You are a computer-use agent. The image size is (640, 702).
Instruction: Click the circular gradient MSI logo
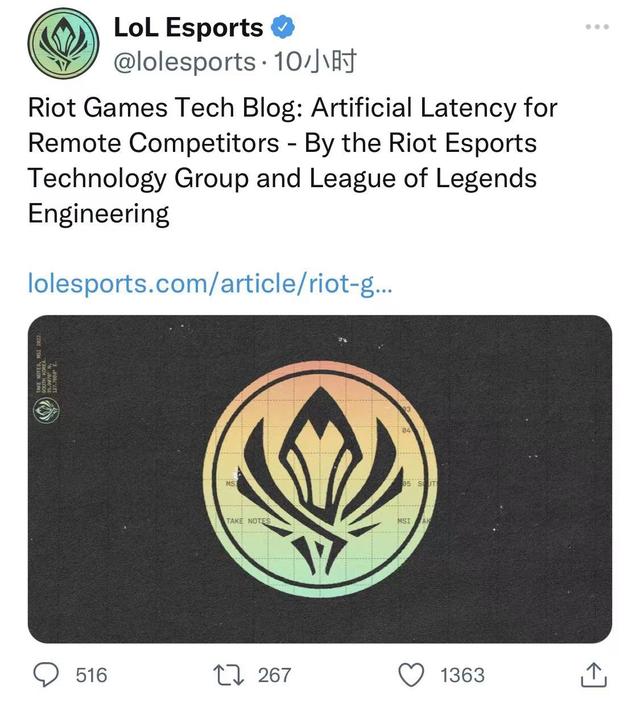point(319,478)
